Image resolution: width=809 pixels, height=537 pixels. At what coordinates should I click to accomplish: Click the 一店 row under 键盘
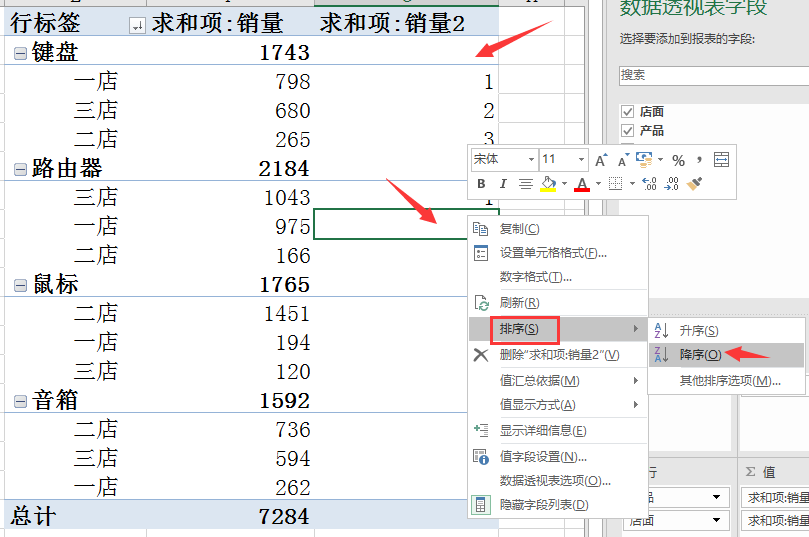pyautogui.click(x=96, y=82)
